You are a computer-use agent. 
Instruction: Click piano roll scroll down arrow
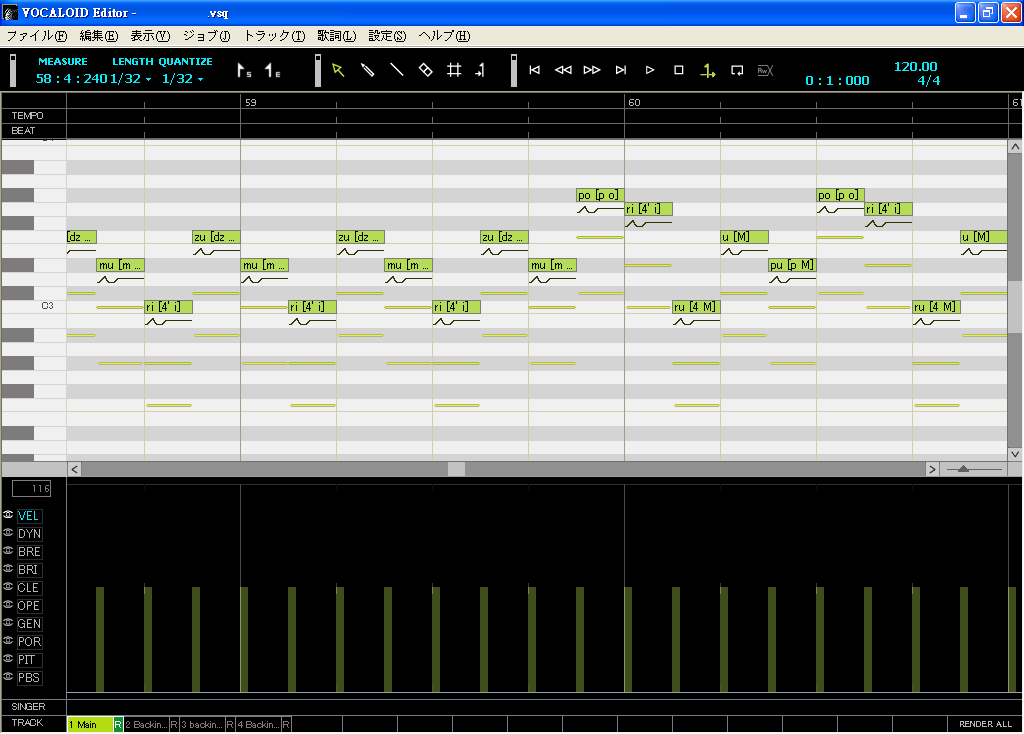[1015, 454]
